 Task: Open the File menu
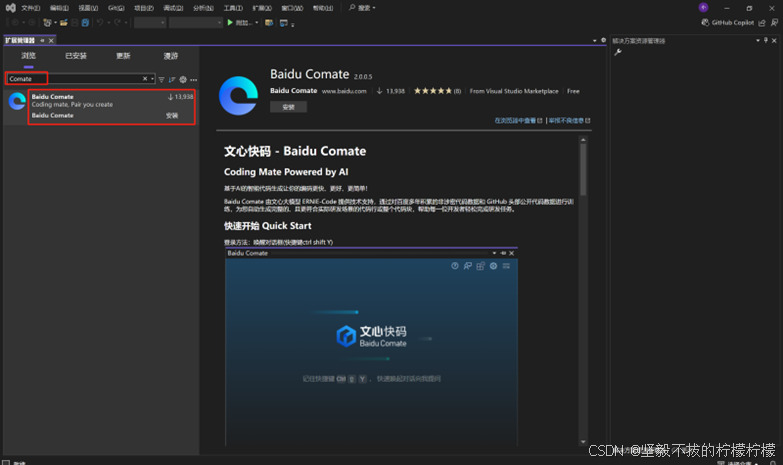coord(30,8)
